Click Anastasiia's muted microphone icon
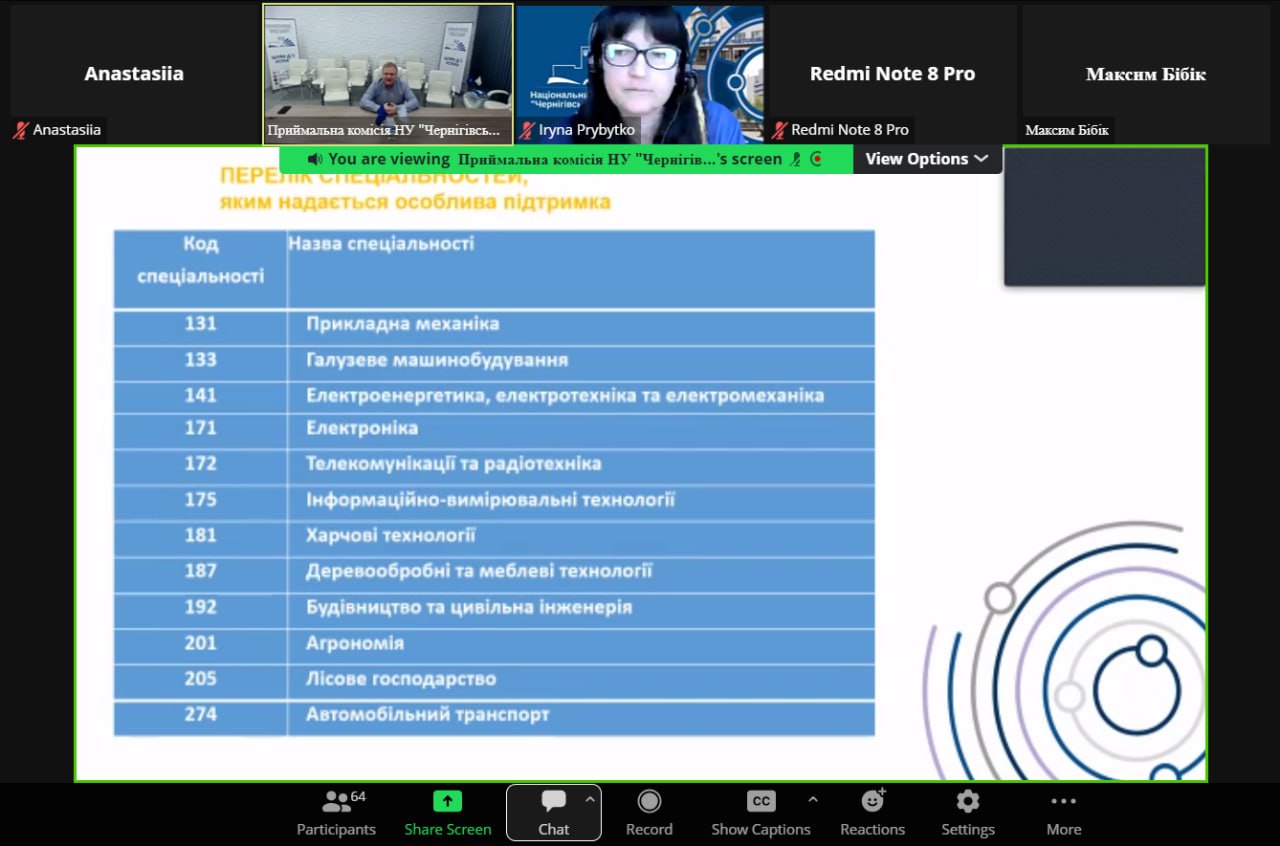The image size is (1280, 846). (20, 130)
